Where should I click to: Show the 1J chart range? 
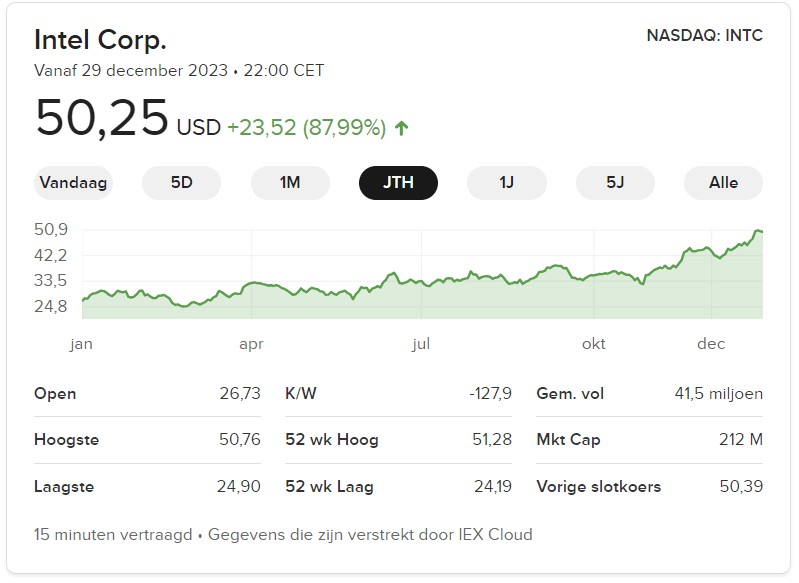tap(506, 183)
